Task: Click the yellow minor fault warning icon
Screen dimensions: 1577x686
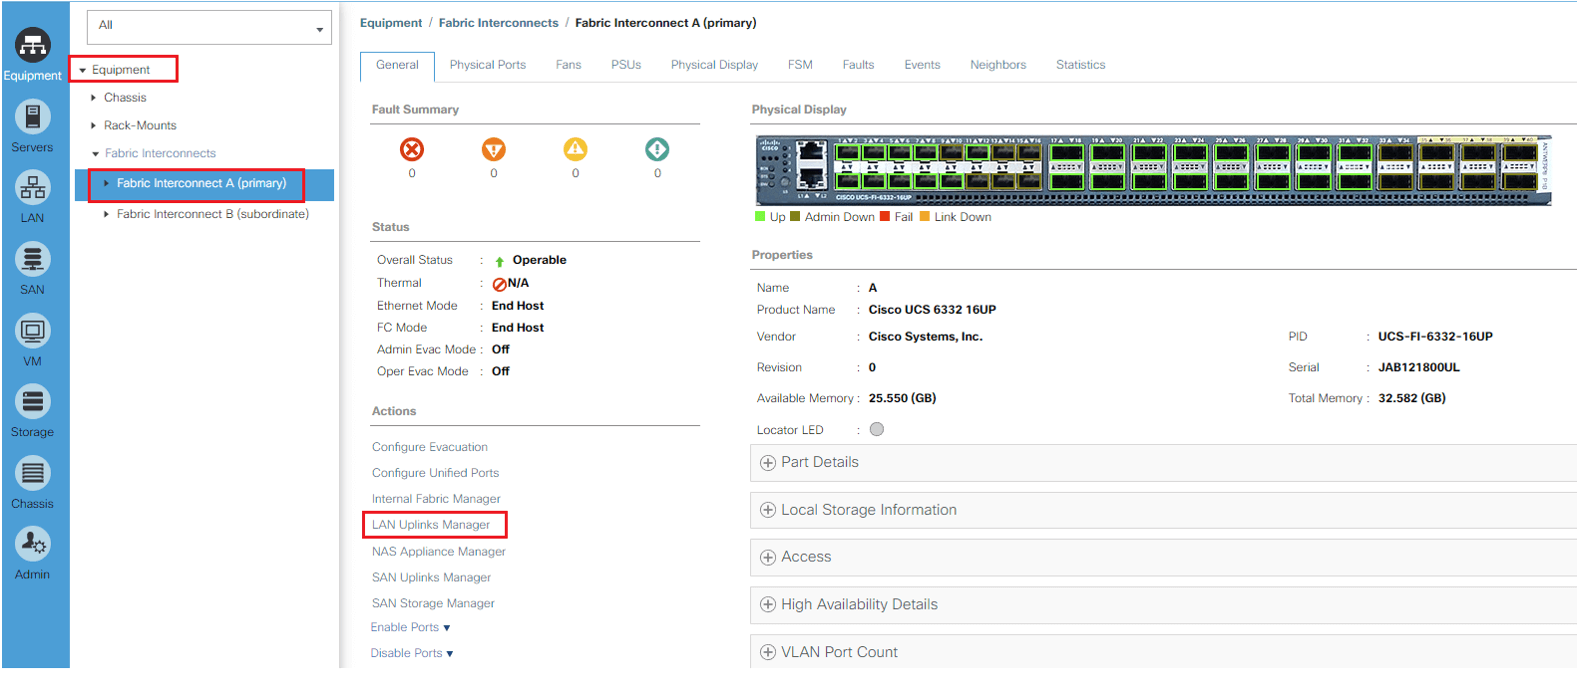Action: pyautogui.click(x=575, y=149)
